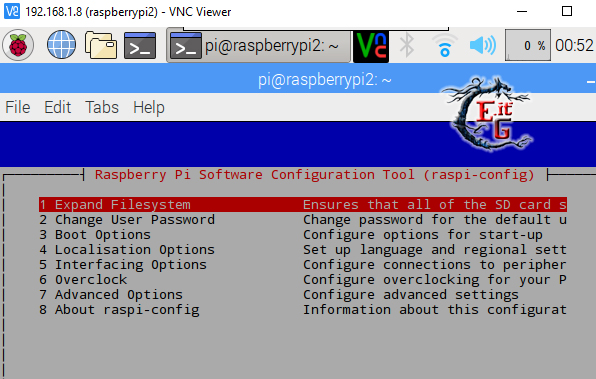Select '2 Change User Password' entry
The image size is (596, 379).
click(303, 220)
